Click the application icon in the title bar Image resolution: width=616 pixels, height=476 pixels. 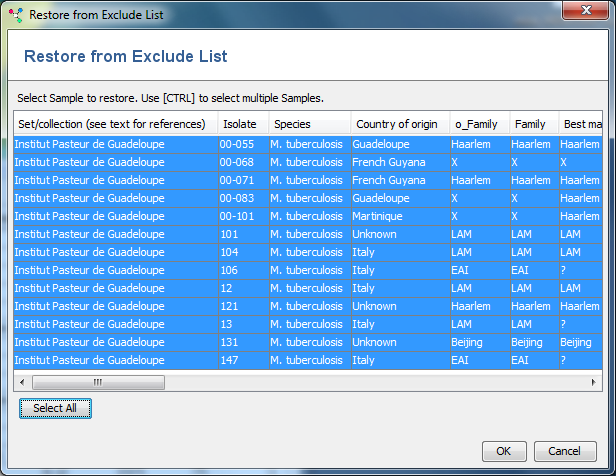[x=15, y=15]
